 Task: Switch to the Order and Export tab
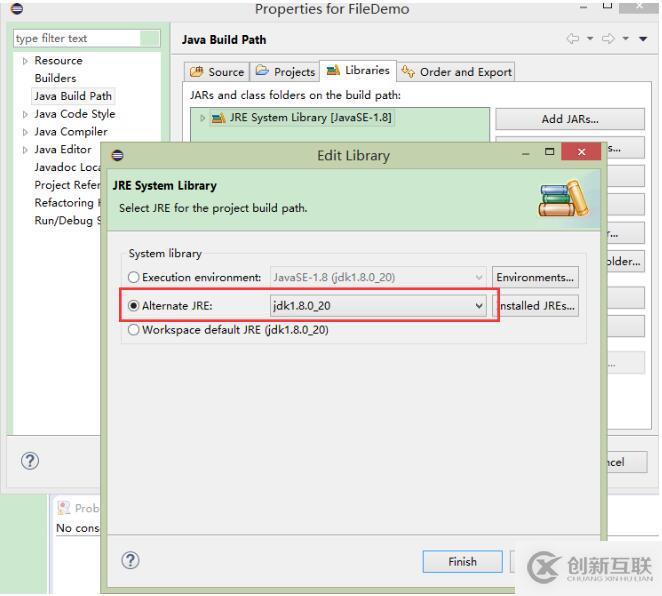click(456, 72)
